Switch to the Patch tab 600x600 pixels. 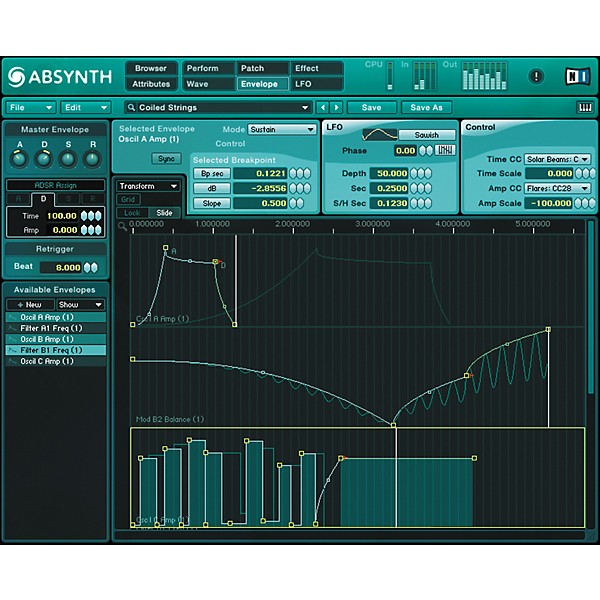tap(262, 68)
